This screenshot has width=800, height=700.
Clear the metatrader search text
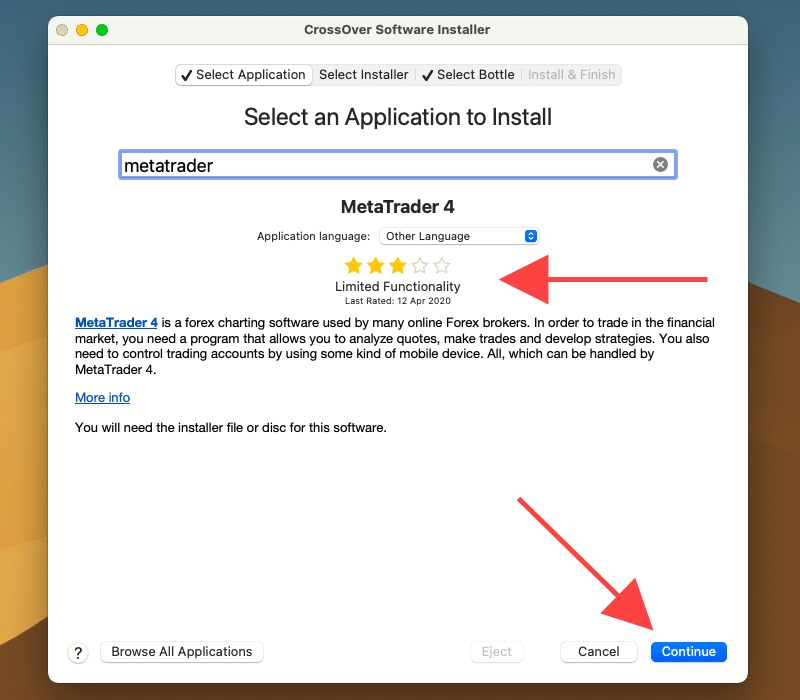click(x=660, y=165)
